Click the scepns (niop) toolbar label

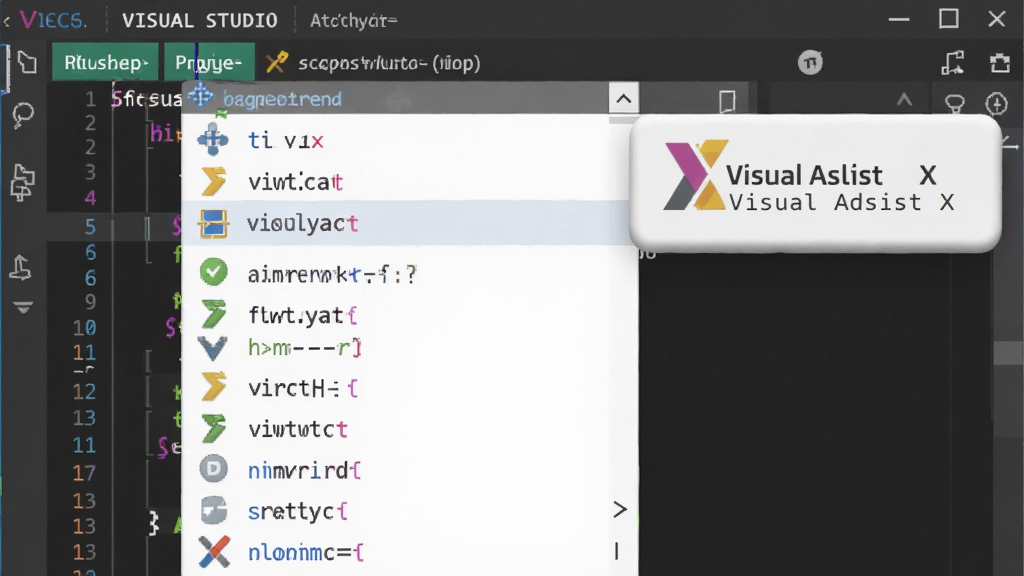point(389,63)
